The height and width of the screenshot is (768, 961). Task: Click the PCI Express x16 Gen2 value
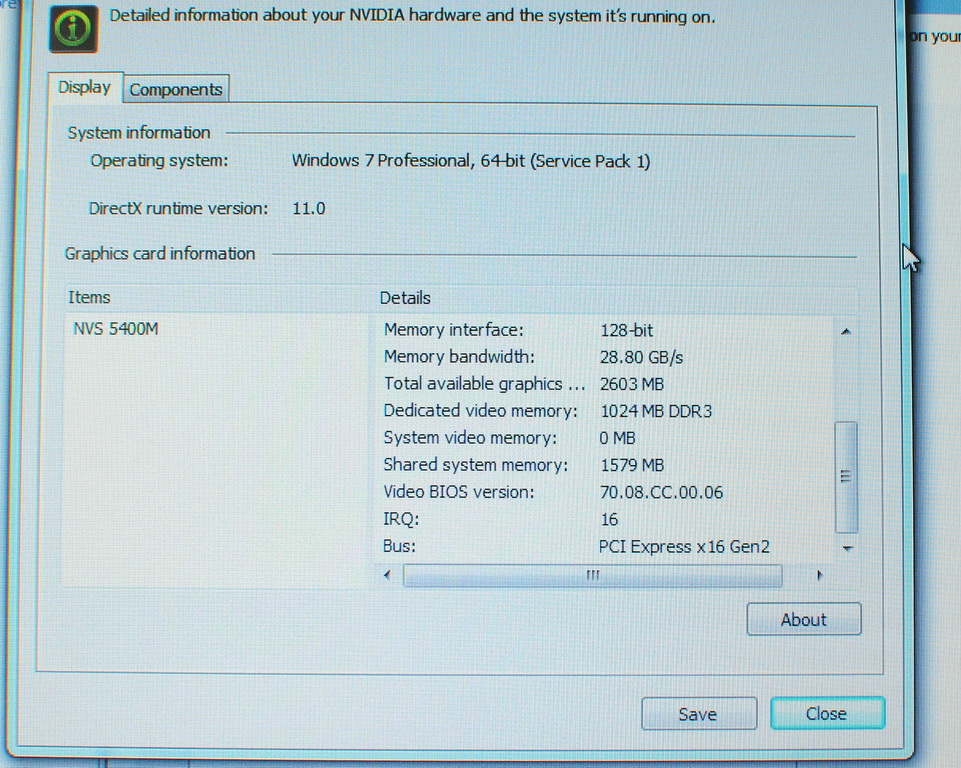tap(684, 547)
